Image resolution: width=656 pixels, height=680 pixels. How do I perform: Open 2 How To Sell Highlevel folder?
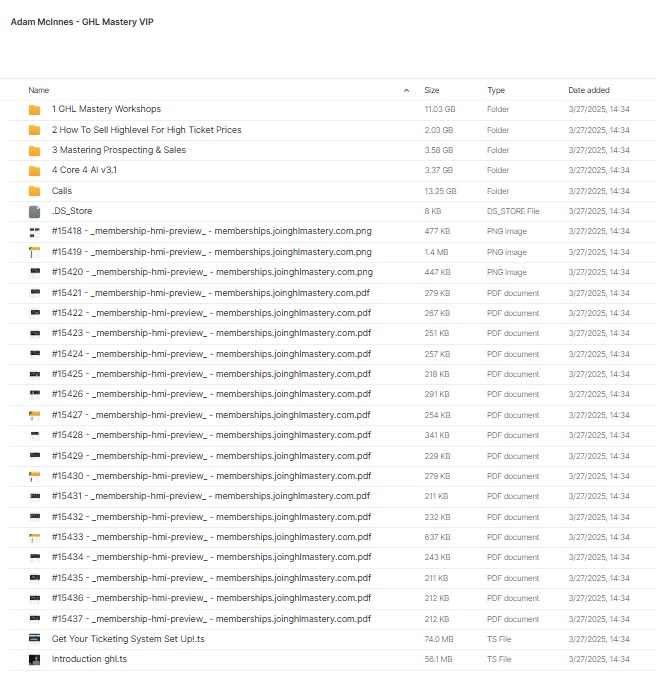tap(147, 130)
